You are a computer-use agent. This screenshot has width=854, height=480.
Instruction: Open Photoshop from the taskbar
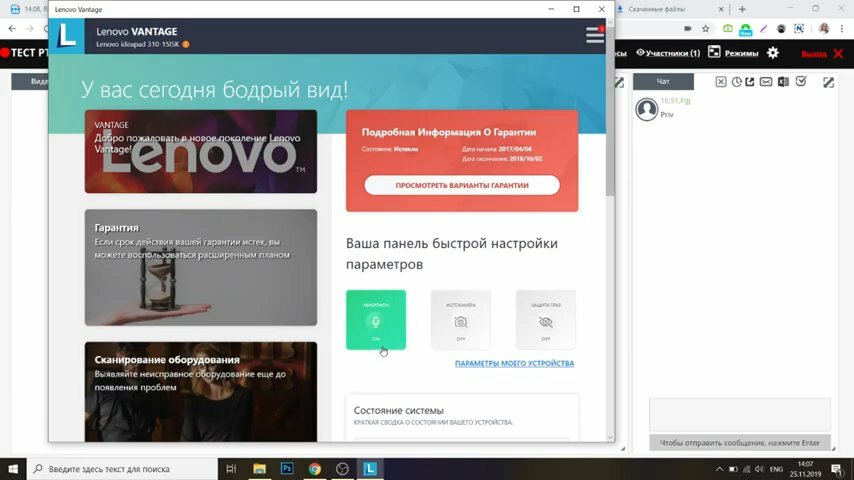(287, 469)
